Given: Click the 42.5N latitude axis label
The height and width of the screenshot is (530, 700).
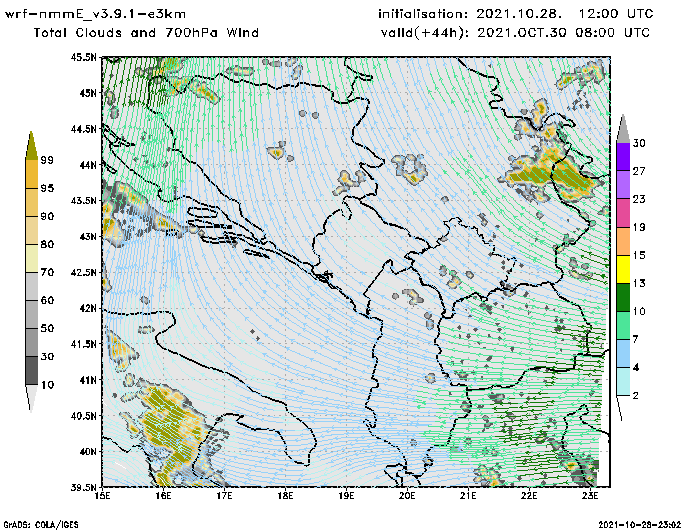Looking at the screenshot, I should click(x=83, y=272).
